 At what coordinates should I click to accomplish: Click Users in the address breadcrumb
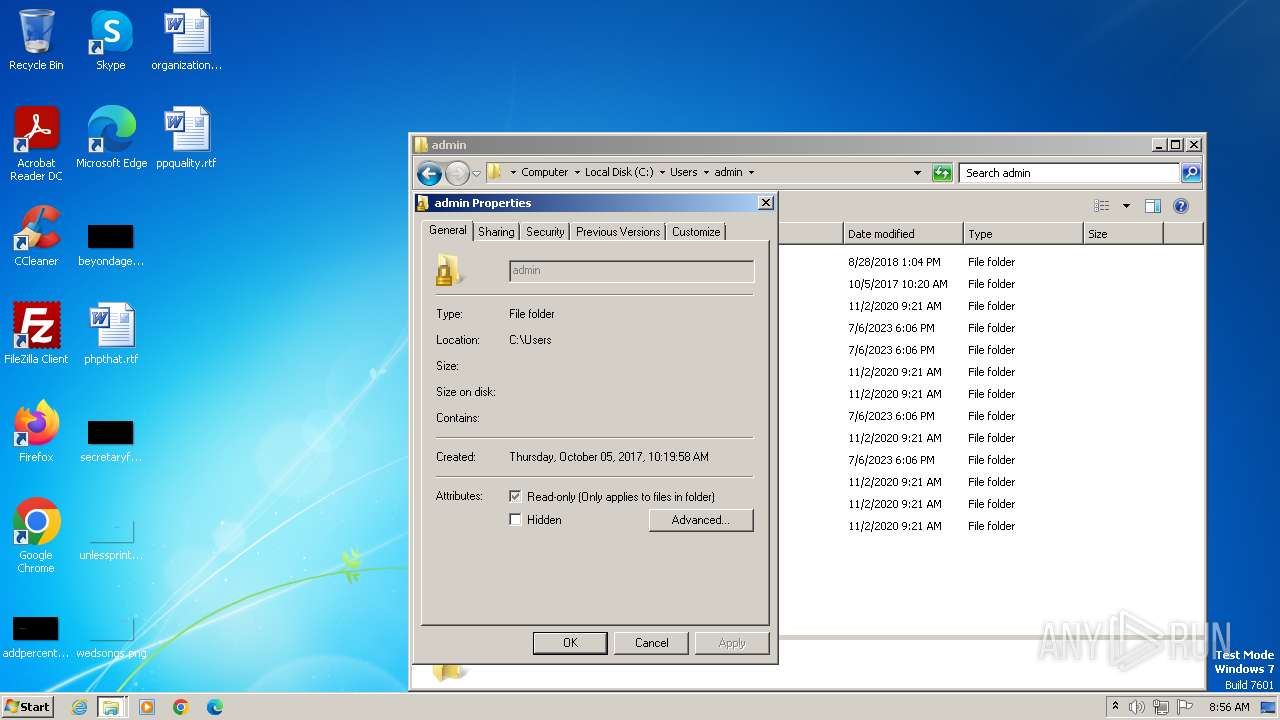click(x=684, y=172)
